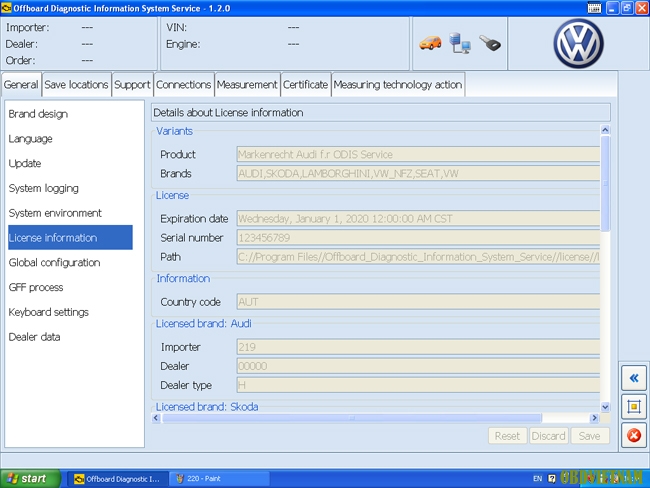This screenshot has height=488, width=650.
Task: Click the 'Details about License information' header
Action: pos(381,113)
